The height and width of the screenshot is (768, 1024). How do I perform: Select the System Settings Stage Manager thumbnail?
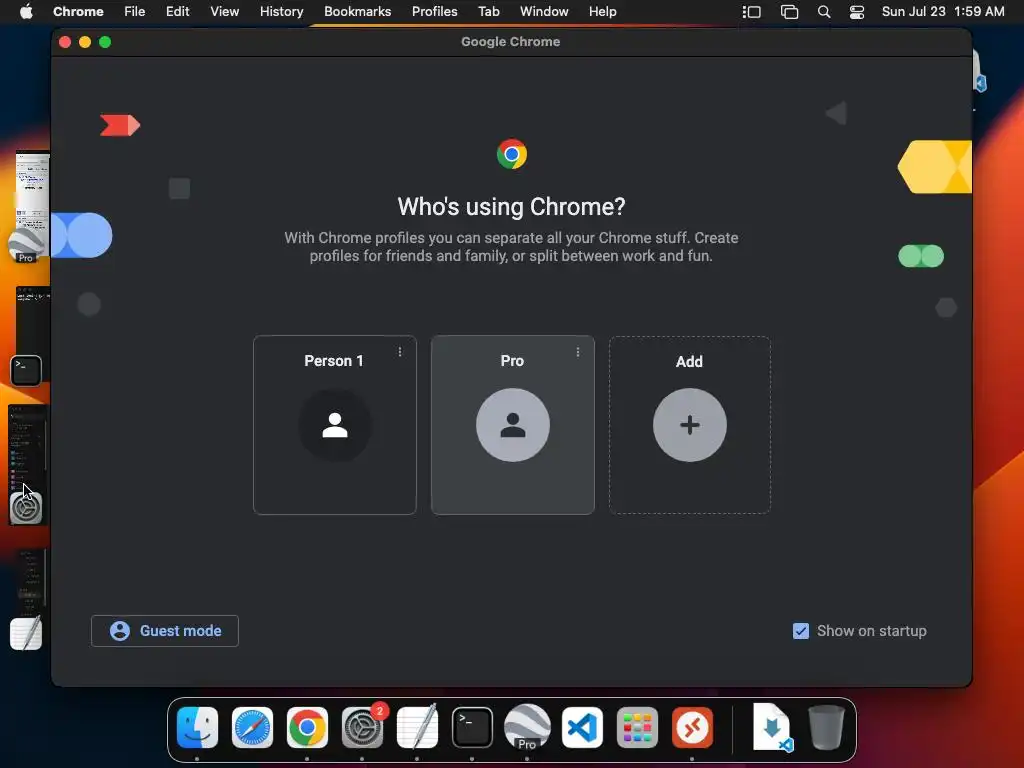28,465
